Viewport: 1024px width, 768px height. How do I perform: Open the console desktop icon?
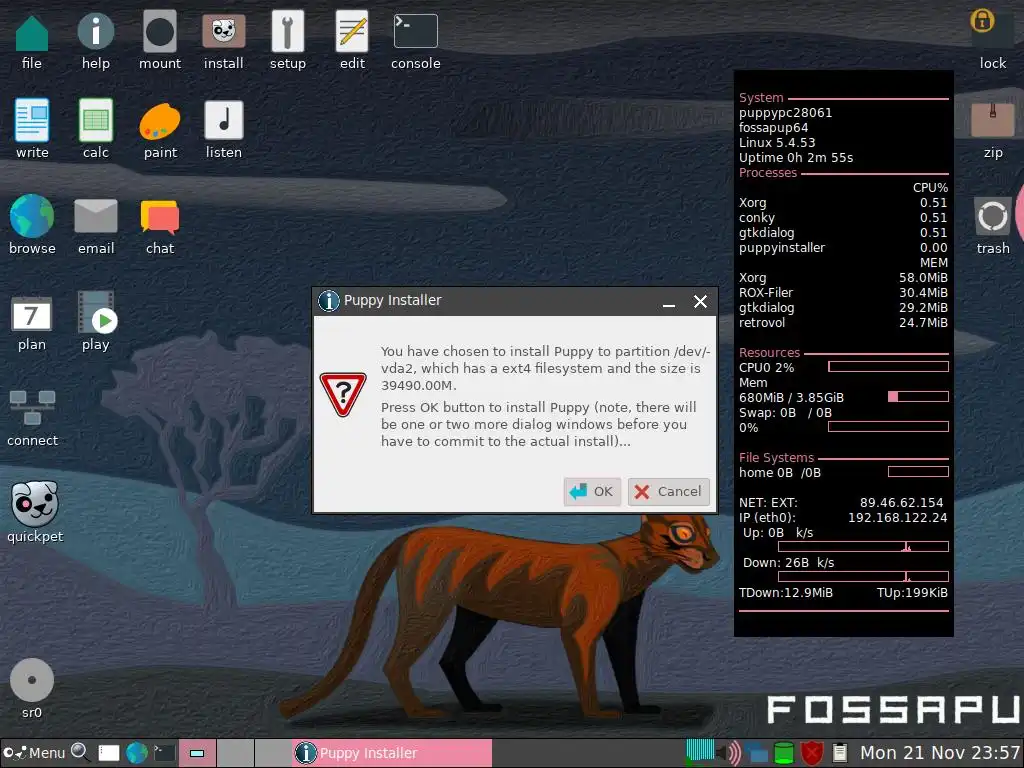415,31
